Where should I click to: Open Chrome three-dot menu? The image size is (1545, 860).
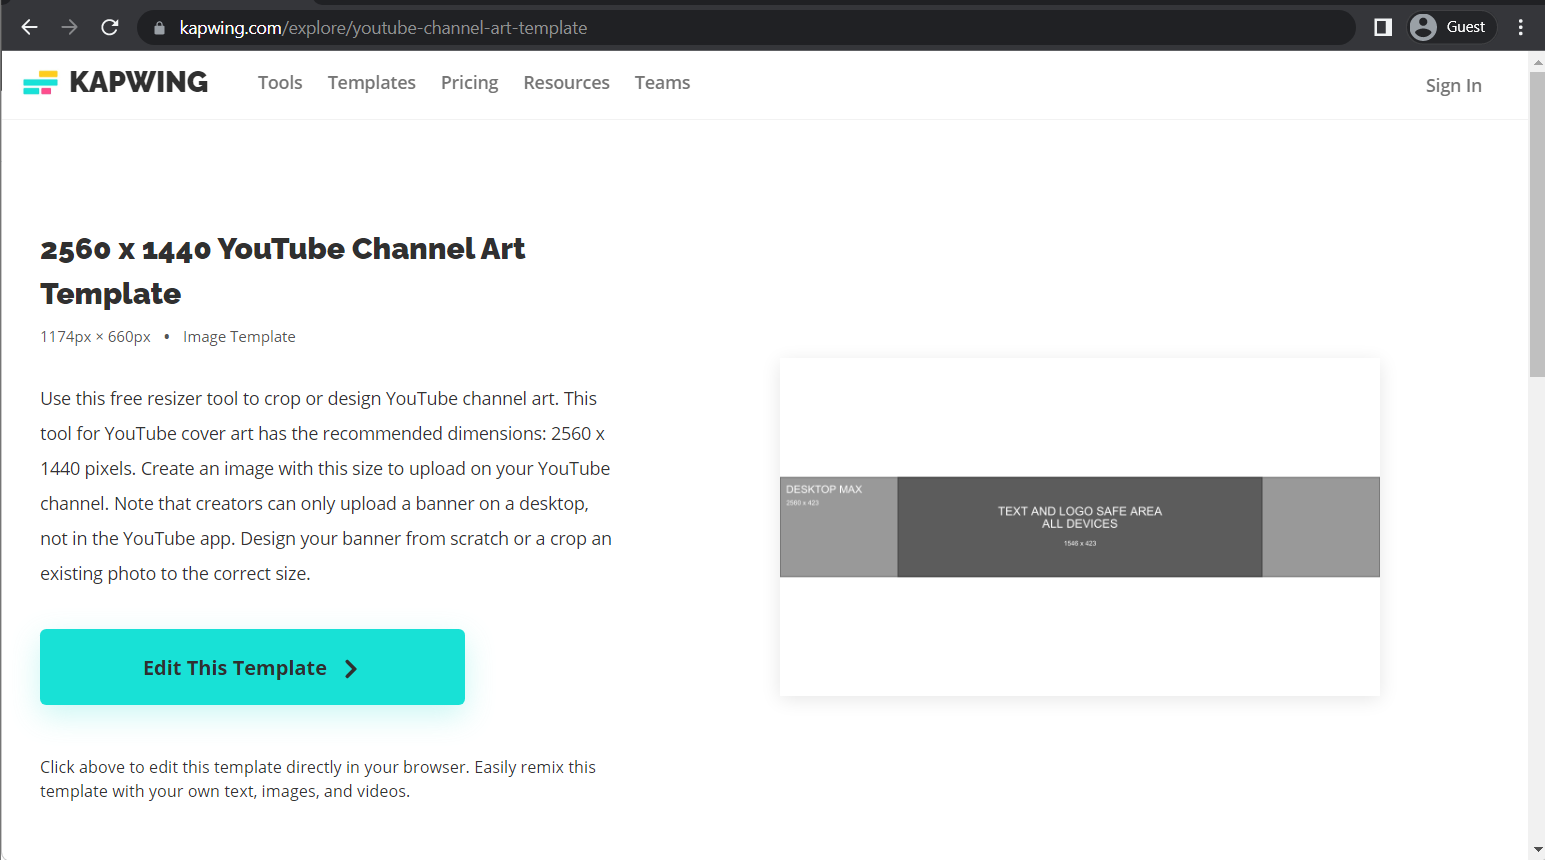pos(1521,27)
